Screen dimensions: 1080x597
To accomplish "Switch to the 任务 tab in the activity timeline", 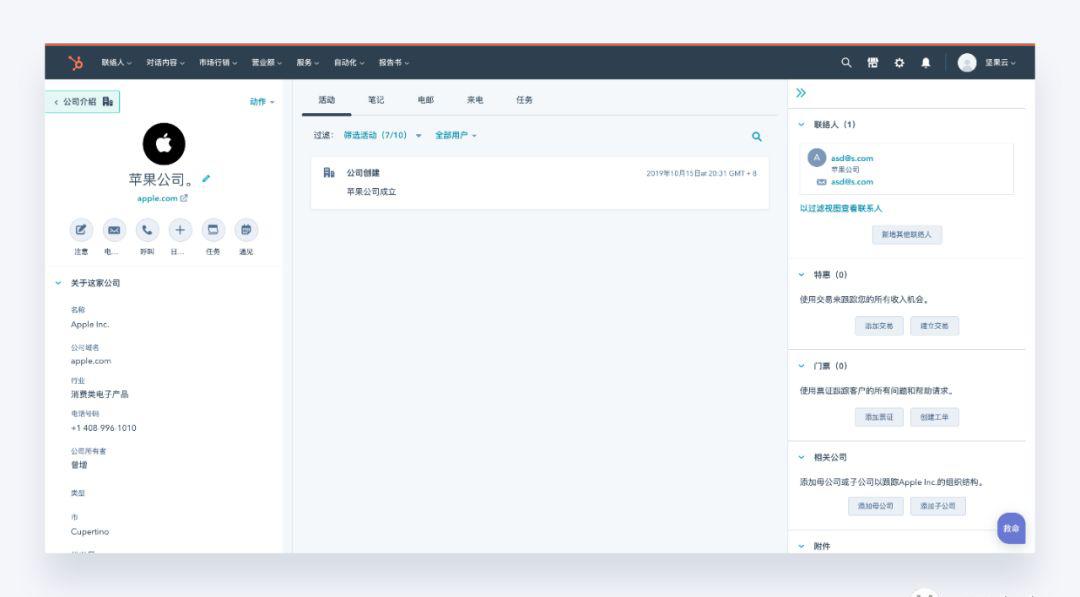I will (524, 100).
